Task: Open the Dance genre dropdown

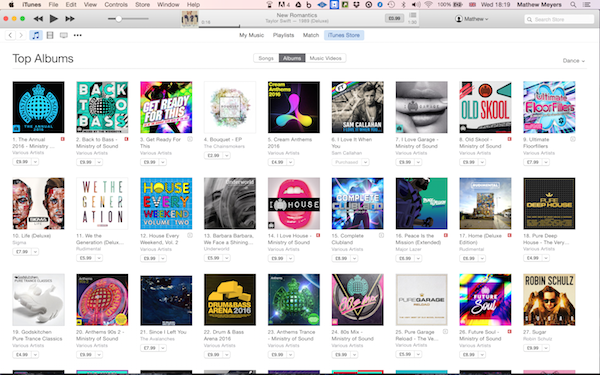Action: coord(574,61)
